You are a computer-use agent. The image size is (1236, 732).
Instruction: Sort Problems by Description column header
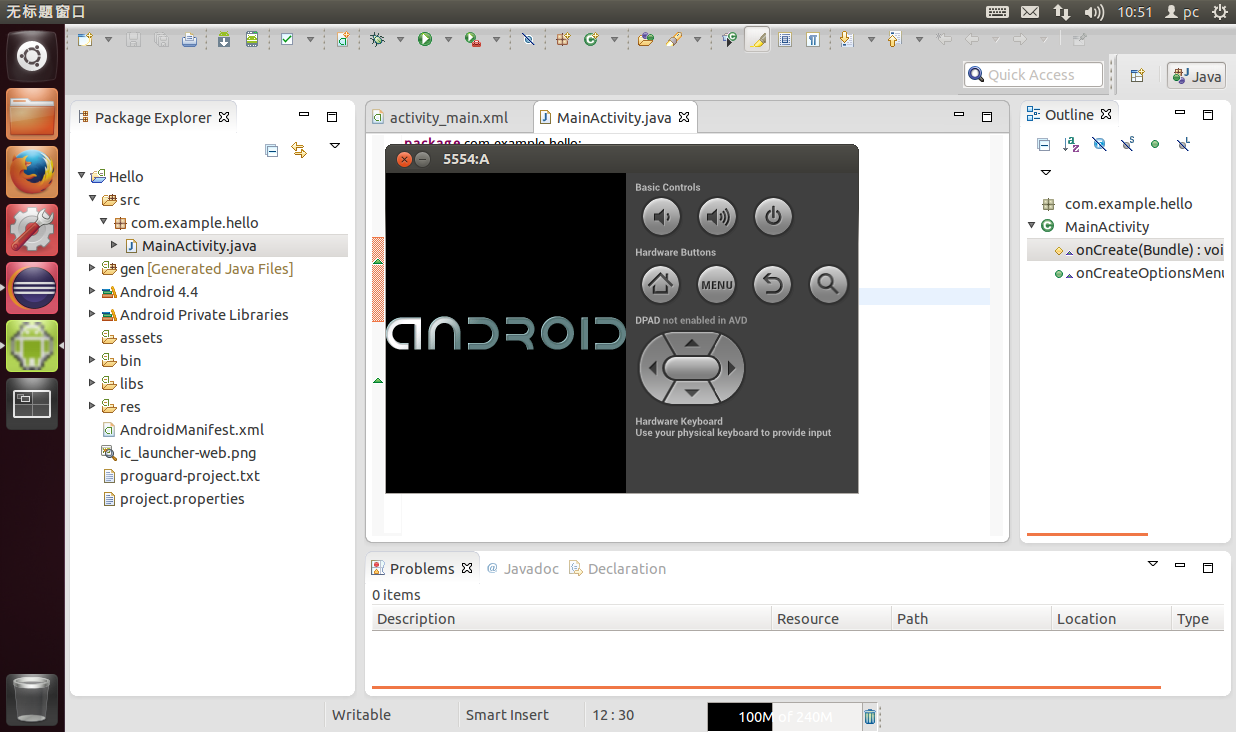tap(571, 619)
